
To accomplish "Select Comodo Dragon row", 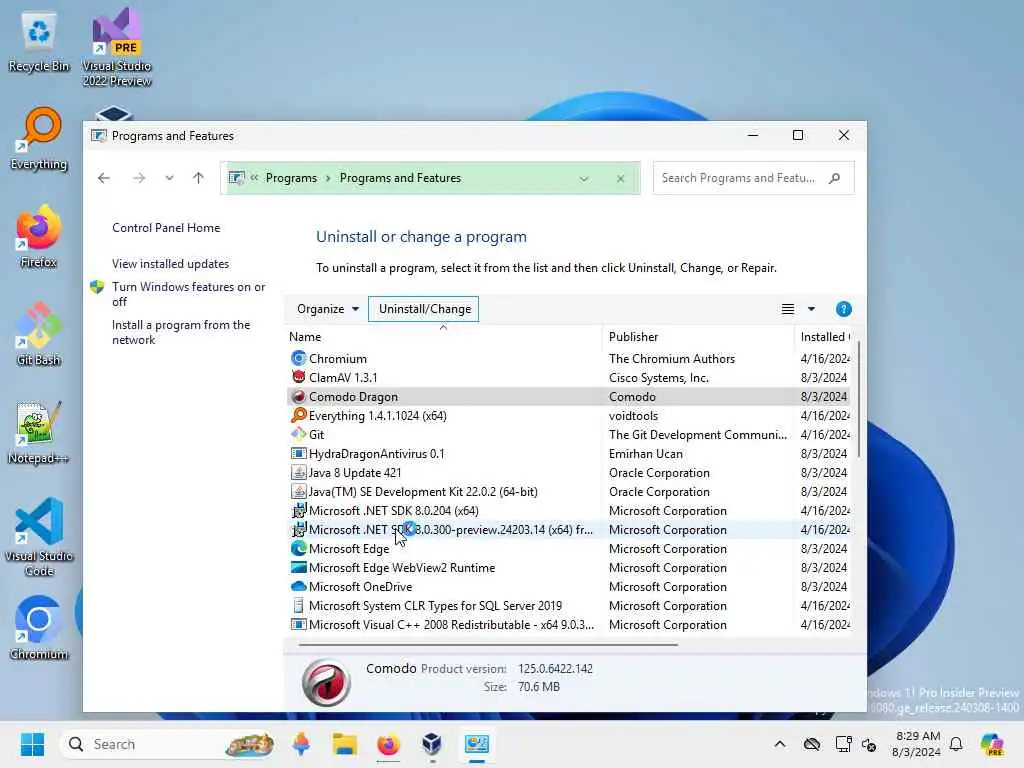I will pyautogui.click(x=568, y=396).
